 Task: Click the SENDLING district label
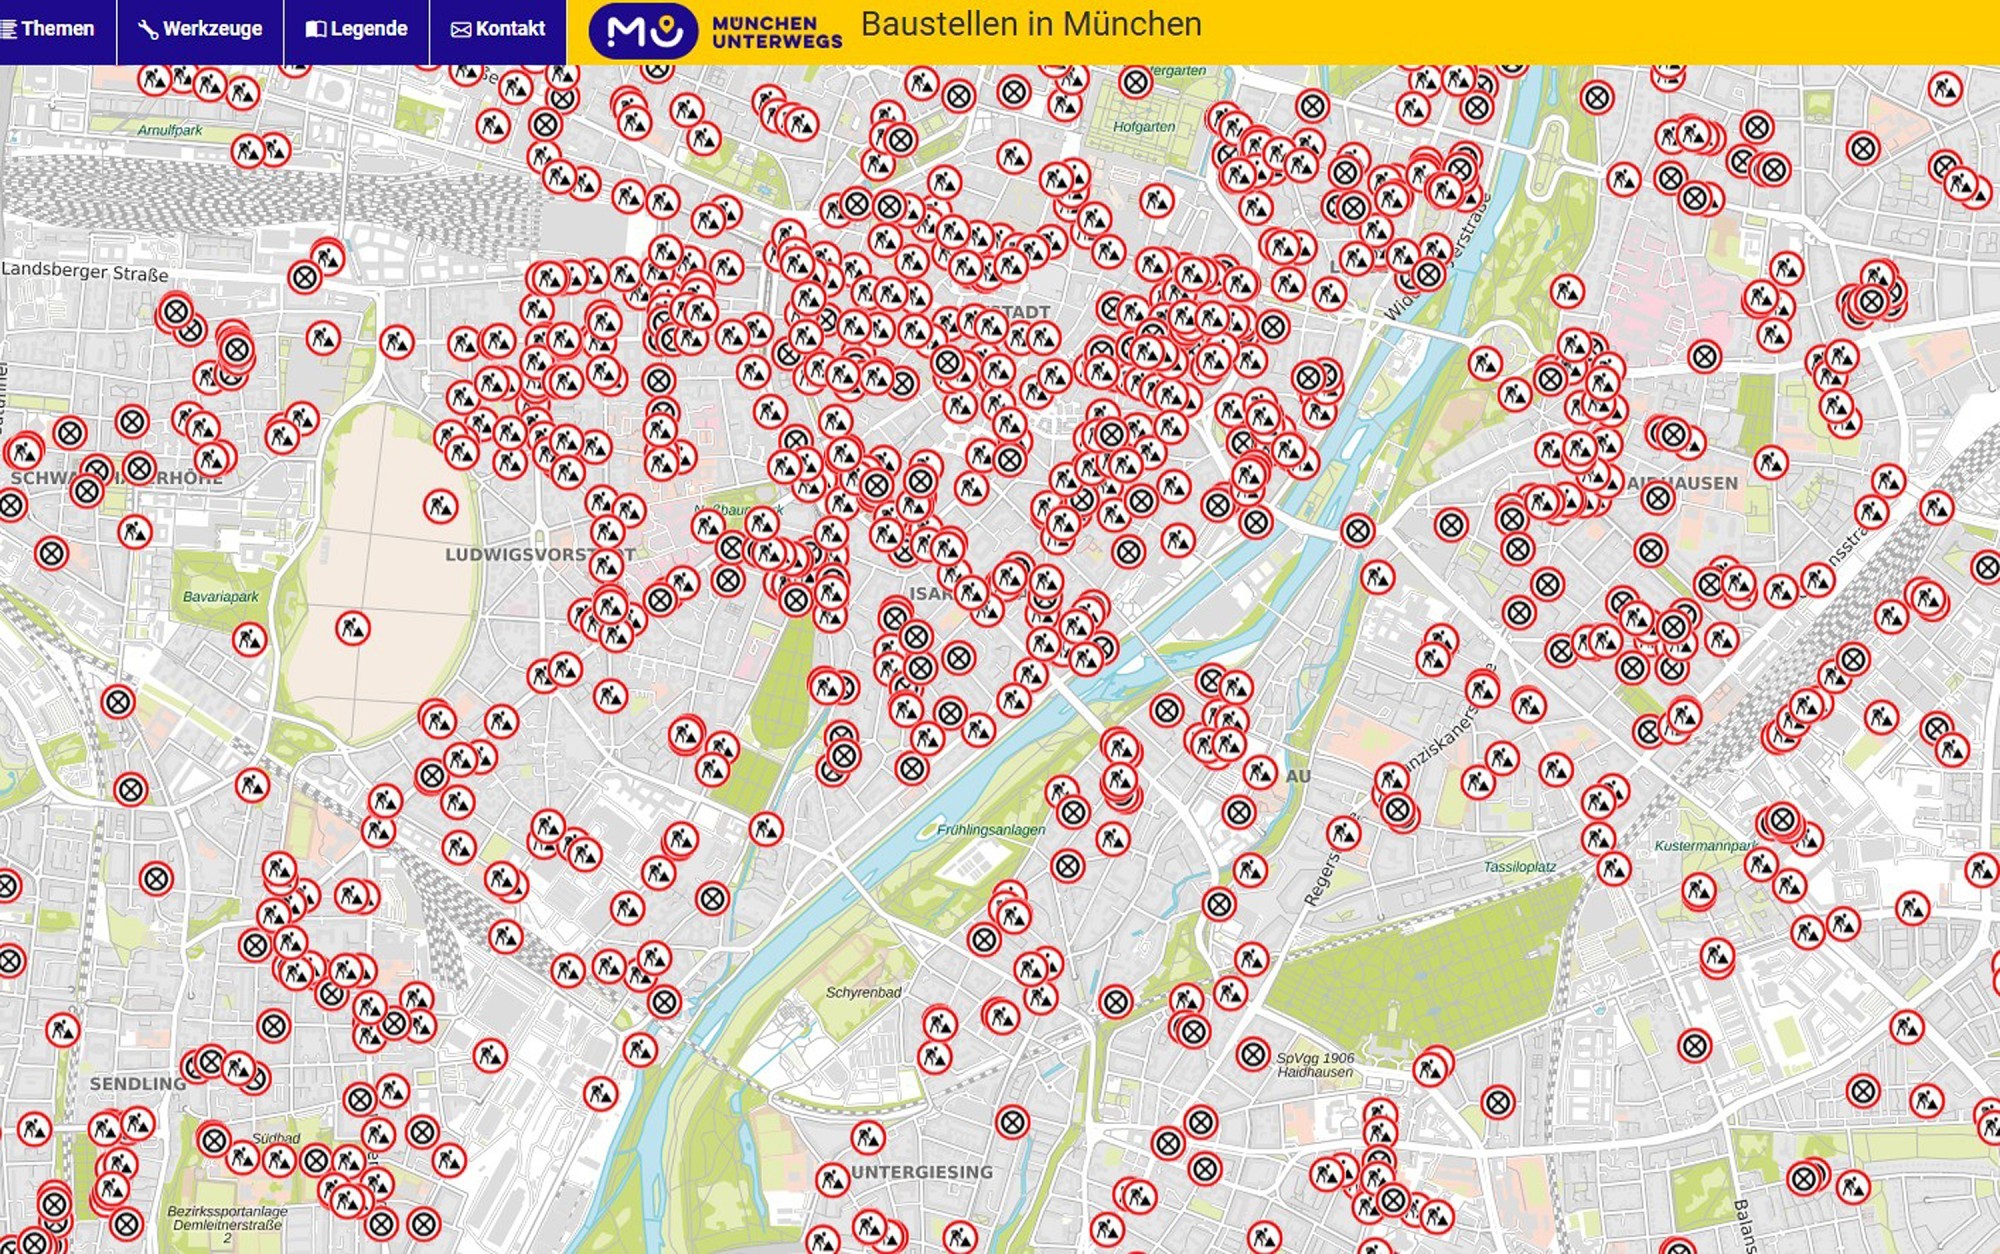coord(137,1084)
